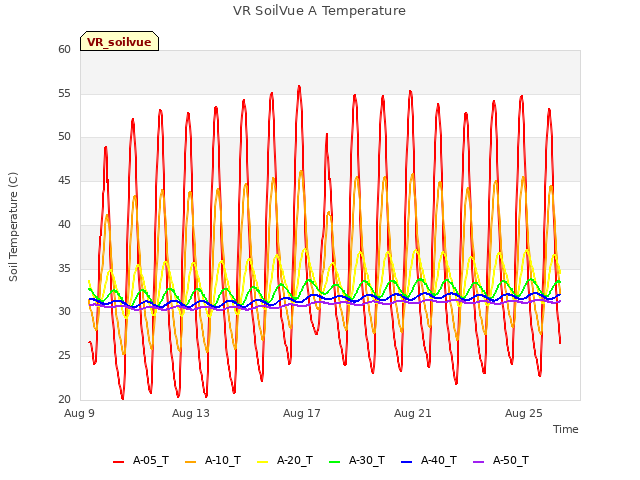Click the 60 y-axis tick label
This screenshot has height=480, width=640.
(64, 49)
